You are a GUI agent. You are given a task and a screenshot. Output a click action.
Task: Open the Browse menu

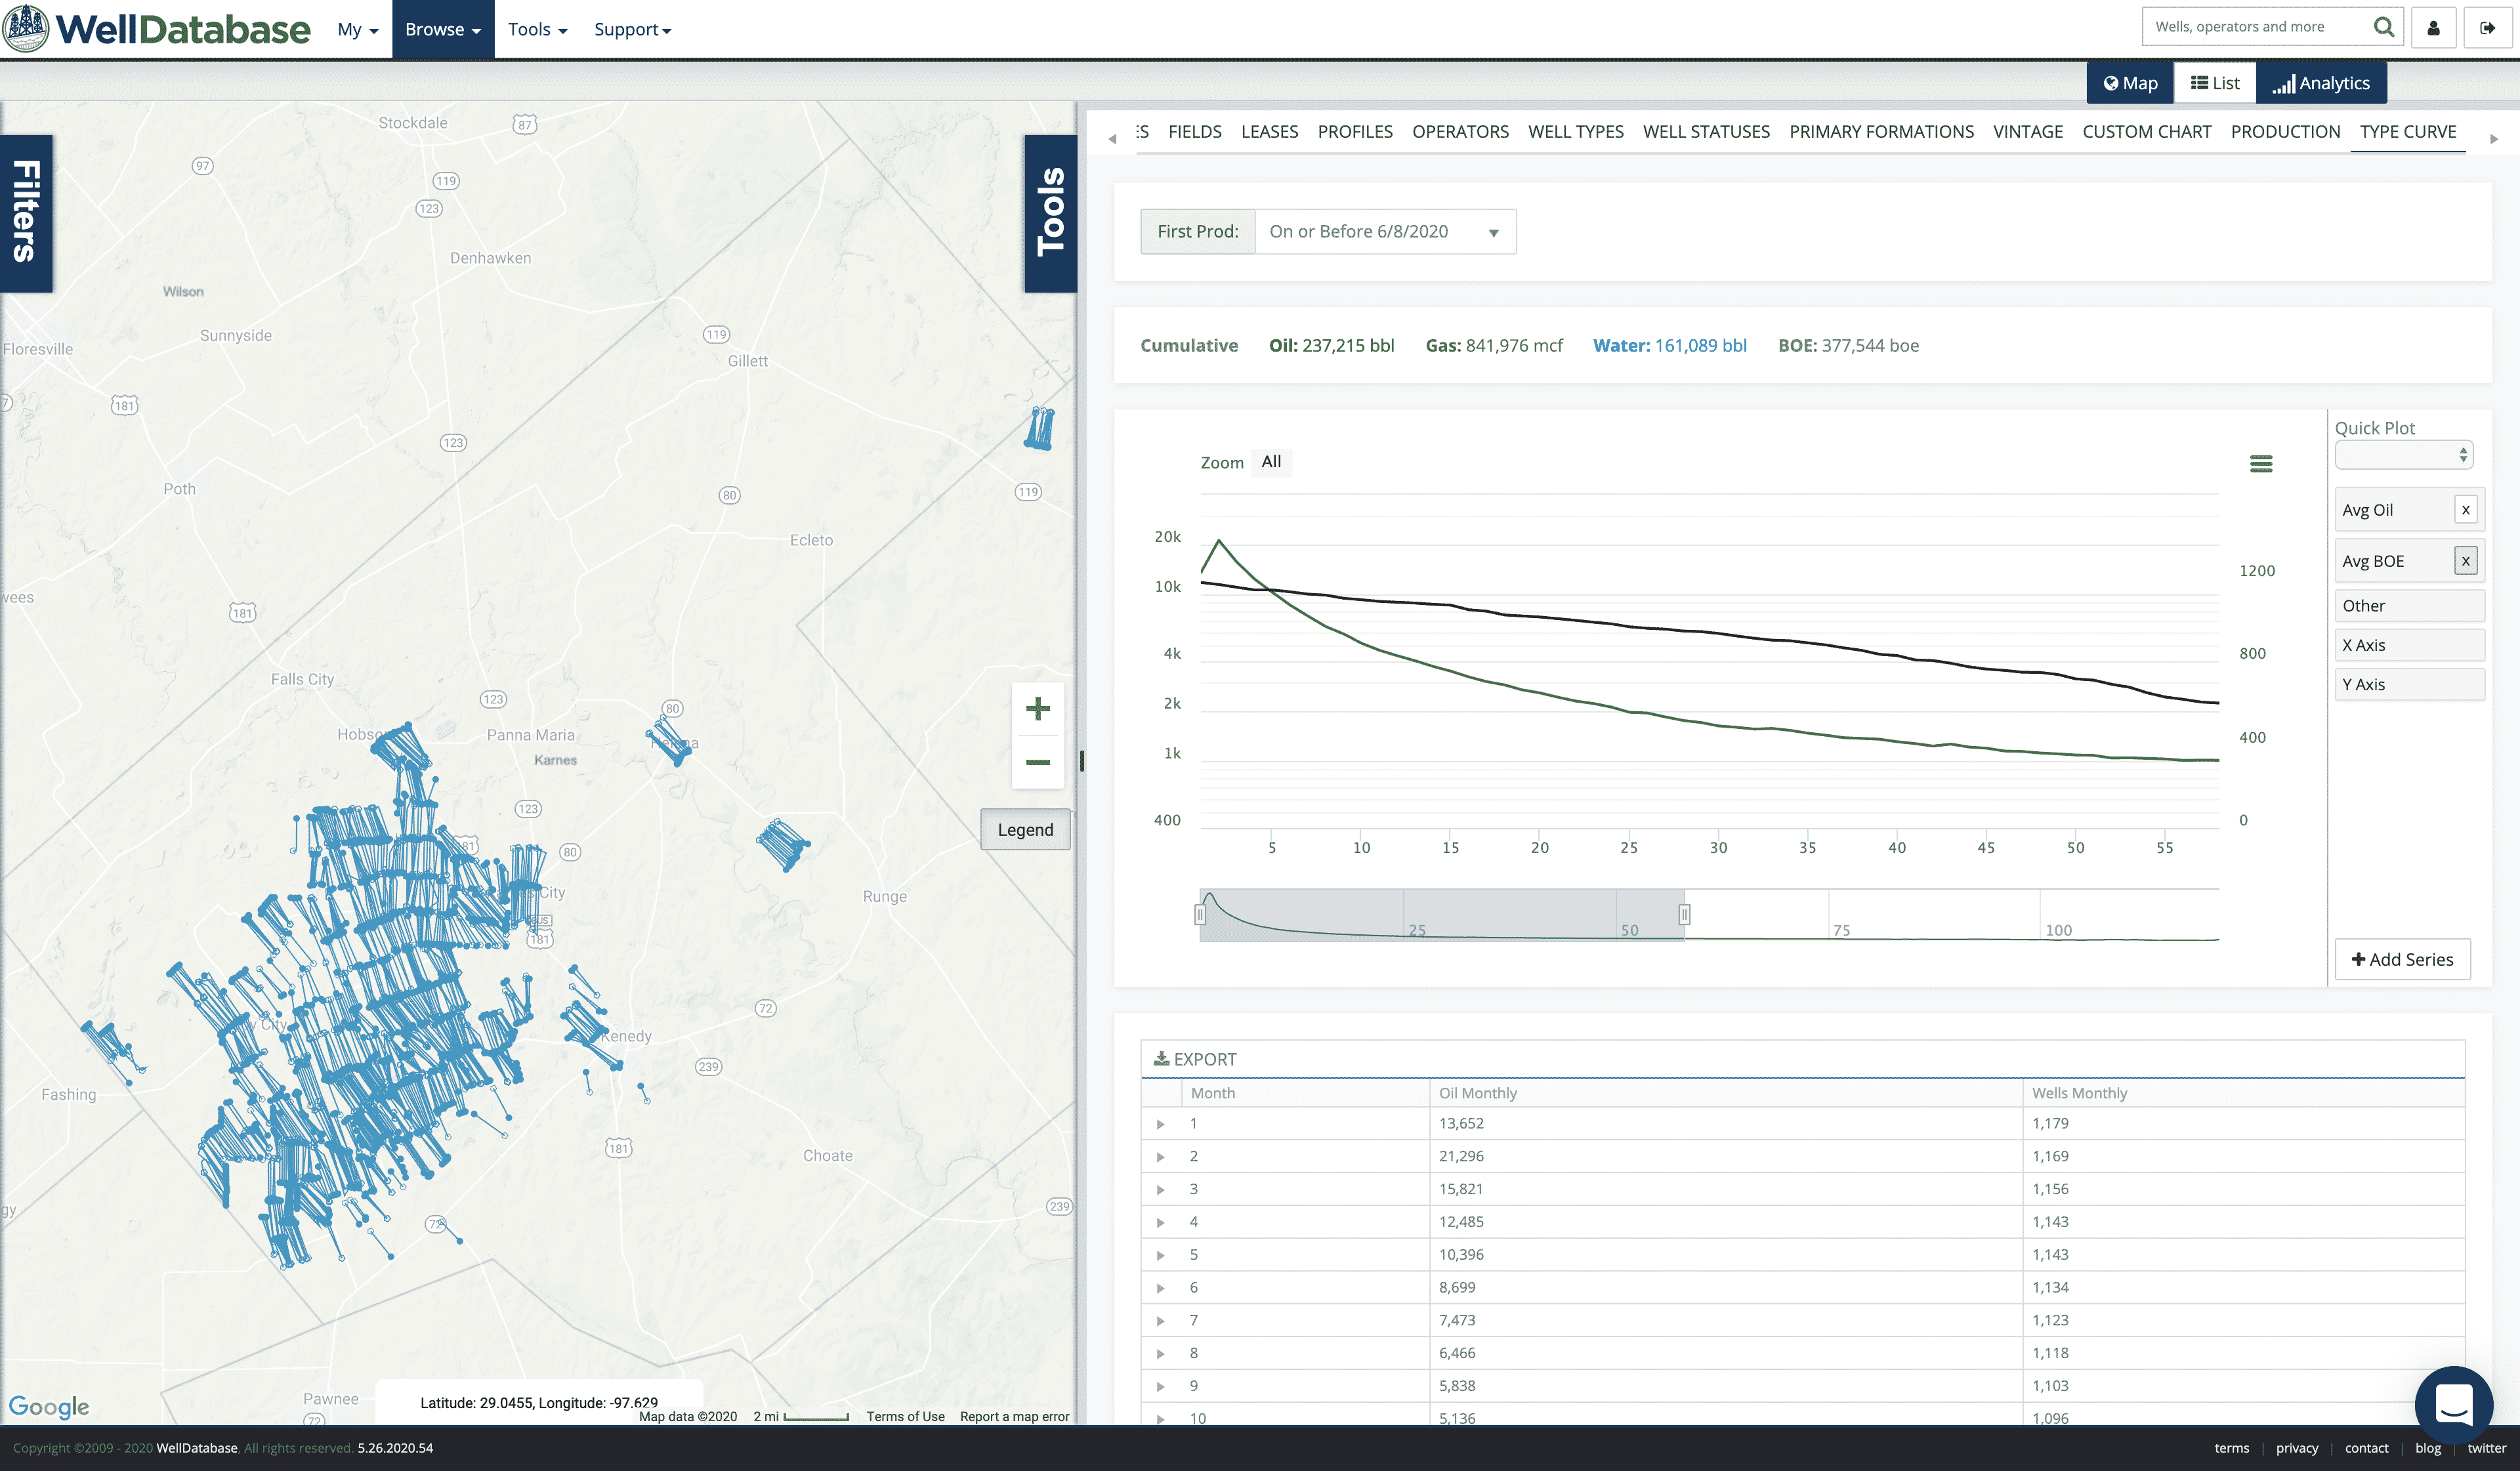point(442,29)
